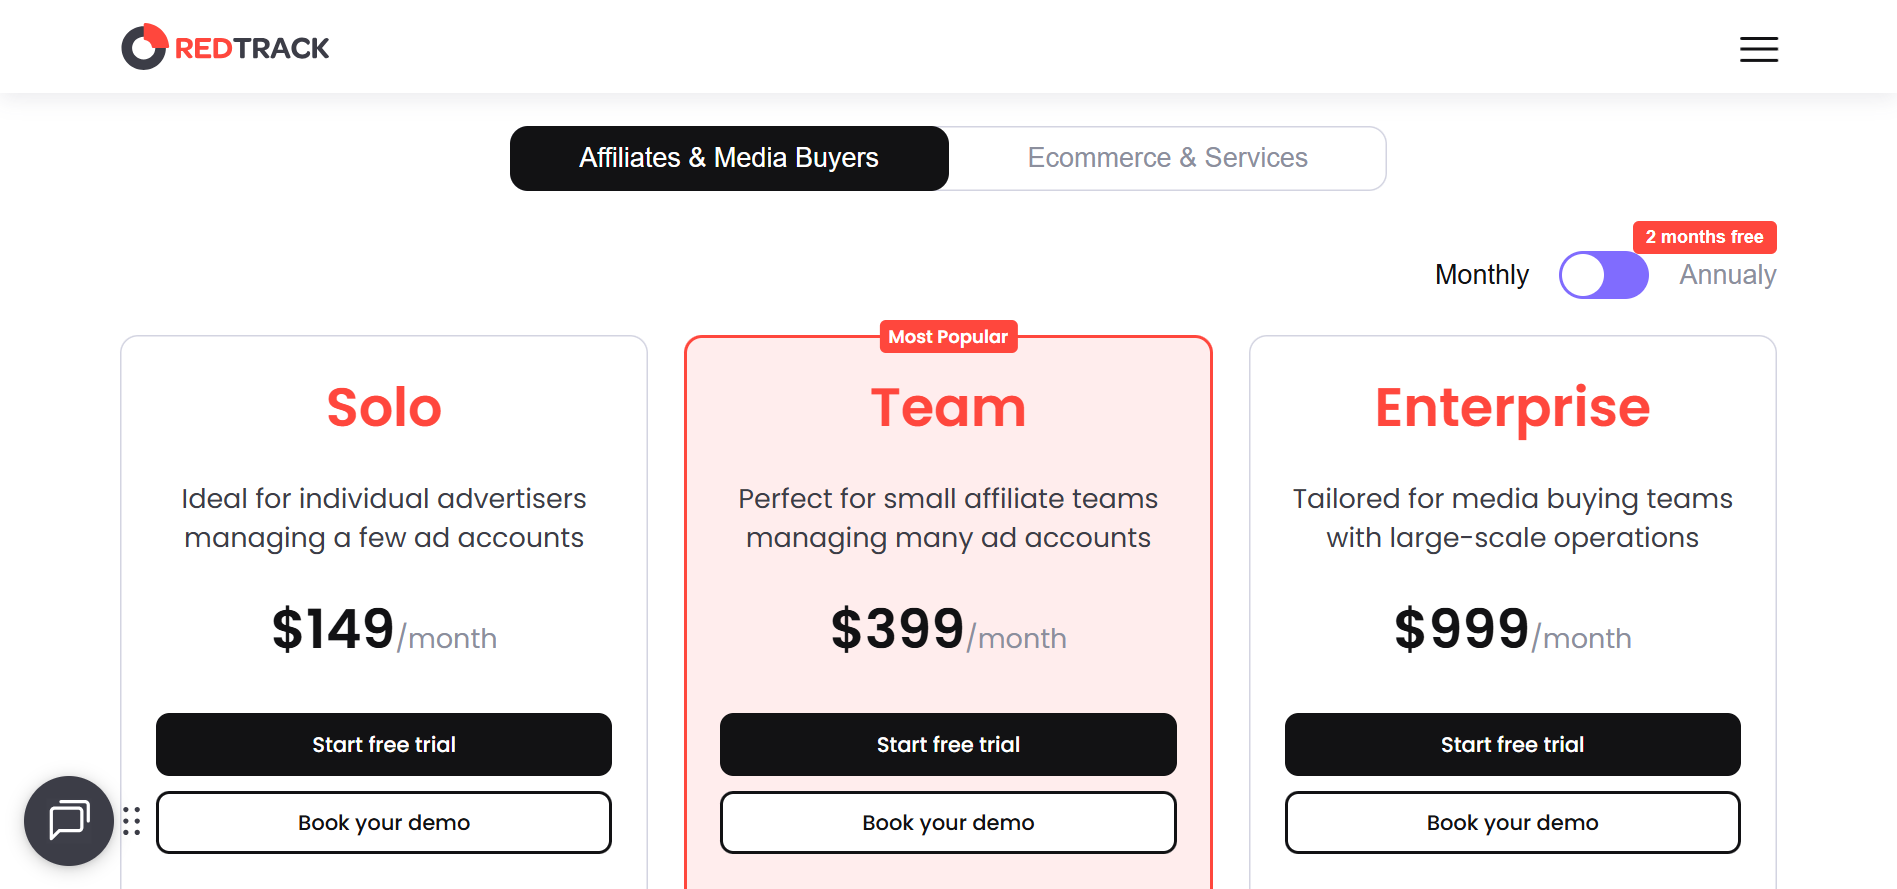Start free trial for Enterprise plan

coord(1512,744)
